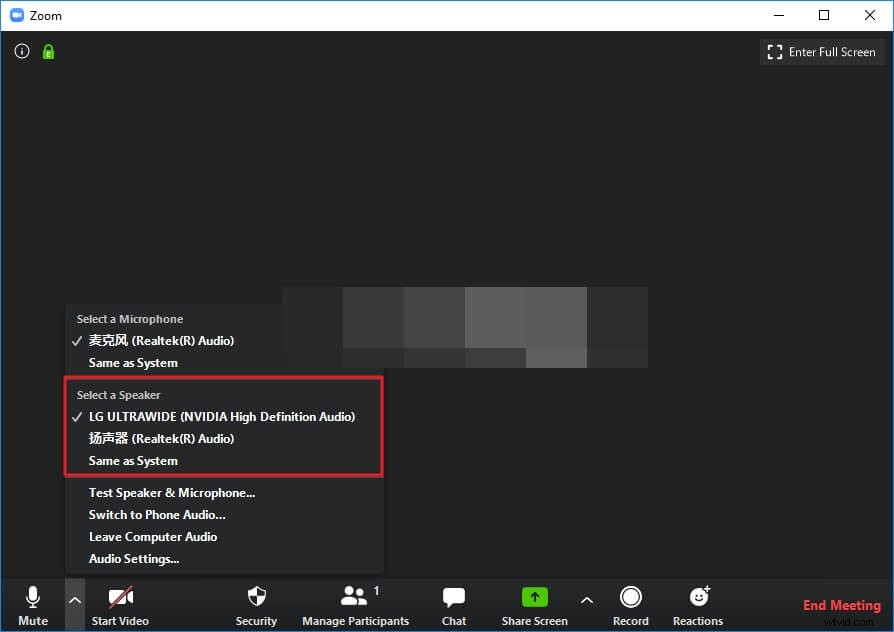The image size is (894, 632).
Task: Choose Switch to Phone Audio option
Action: point(157,514)
